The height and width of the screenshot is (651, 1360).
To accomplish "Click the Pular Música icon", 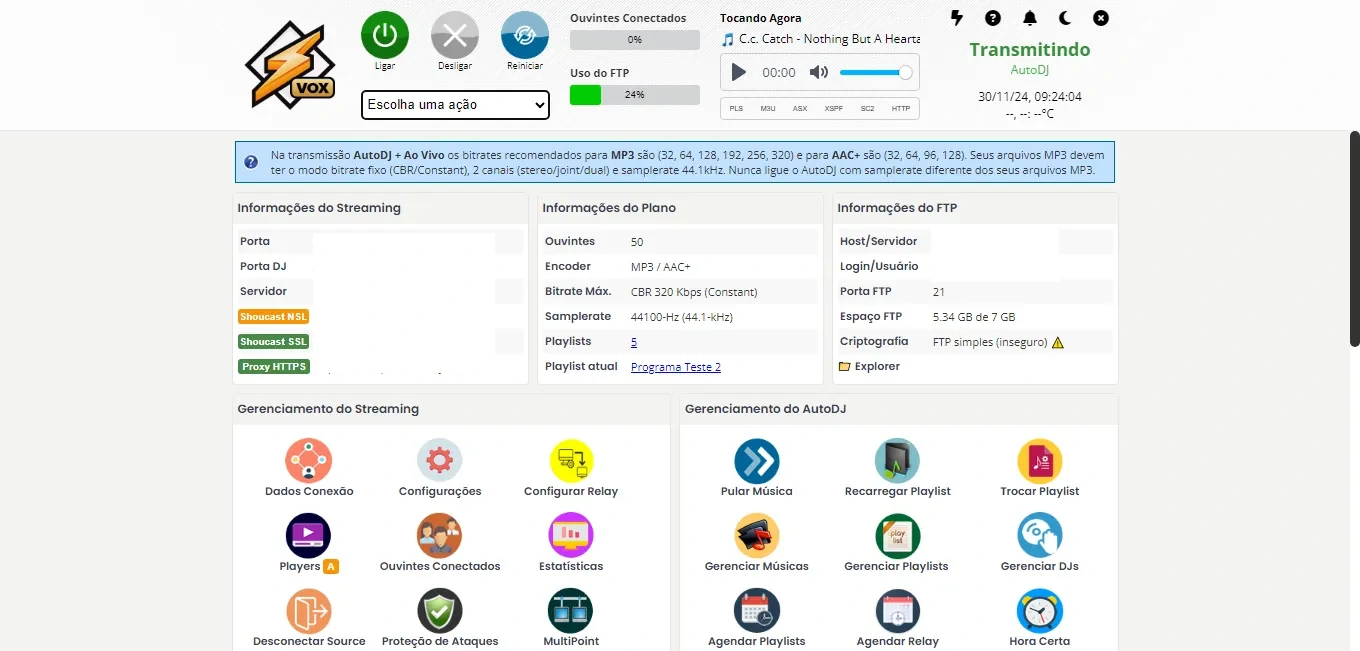I will 756,461.
